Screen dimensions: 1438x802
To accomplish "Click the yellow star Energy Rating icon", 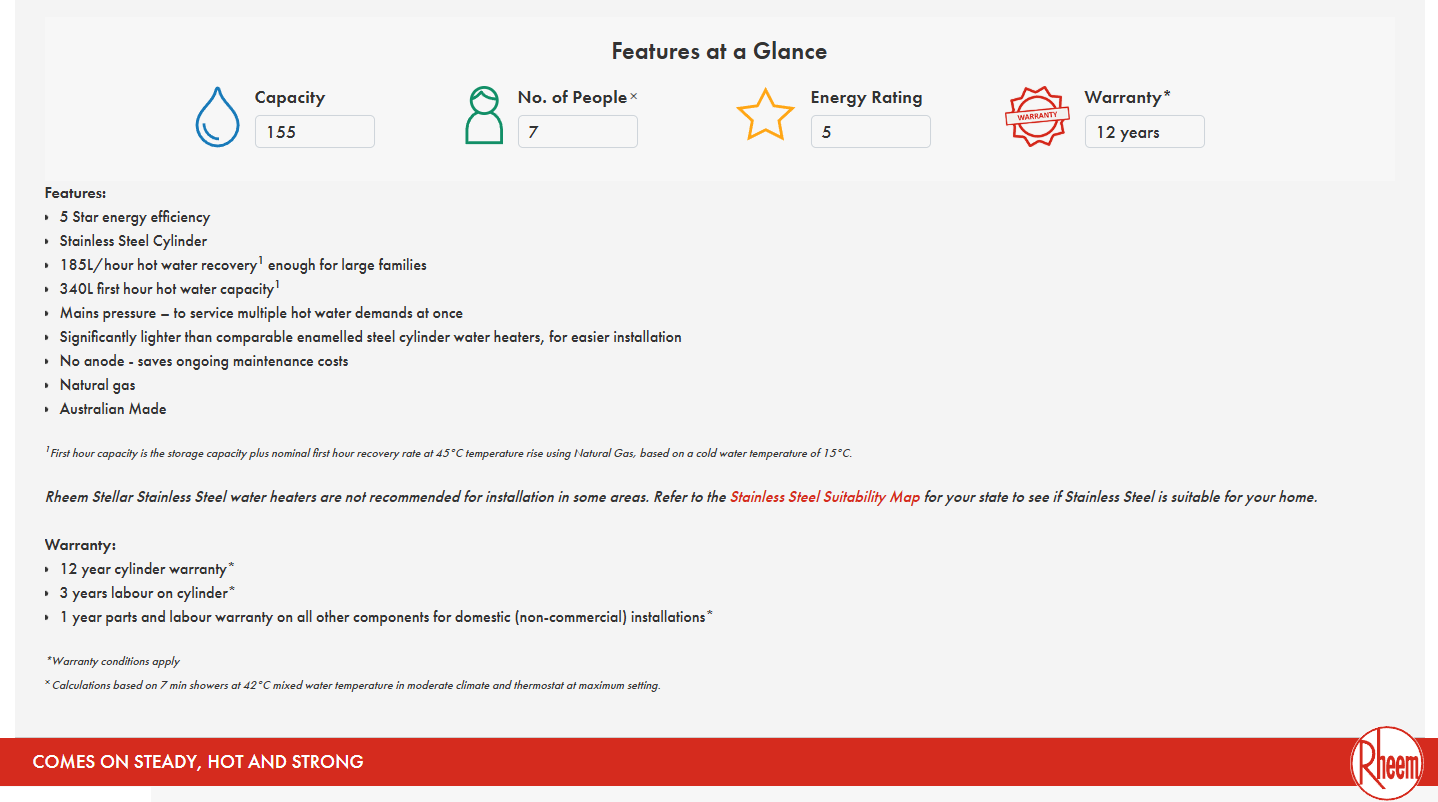I will (x=765, y=115).
